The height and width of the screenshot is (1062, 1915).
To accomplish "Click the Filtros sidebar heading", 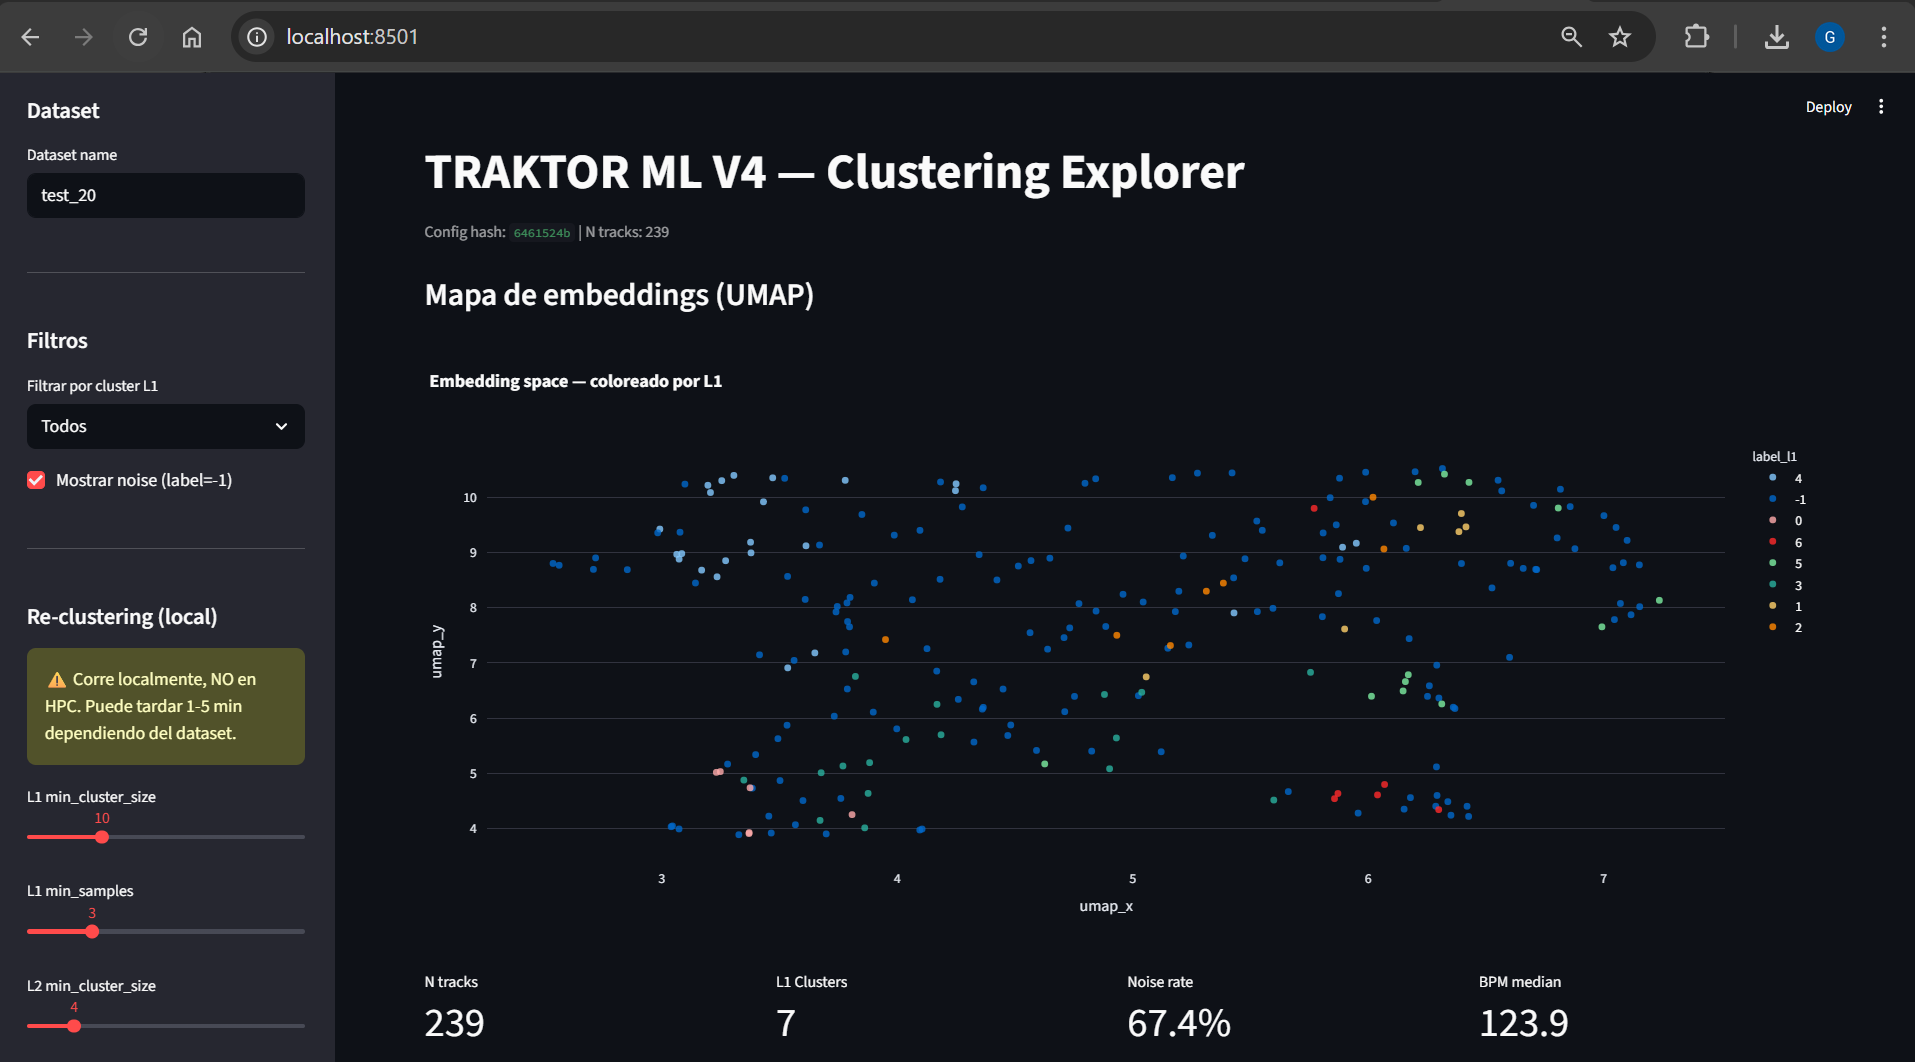I will coord(57,341).
